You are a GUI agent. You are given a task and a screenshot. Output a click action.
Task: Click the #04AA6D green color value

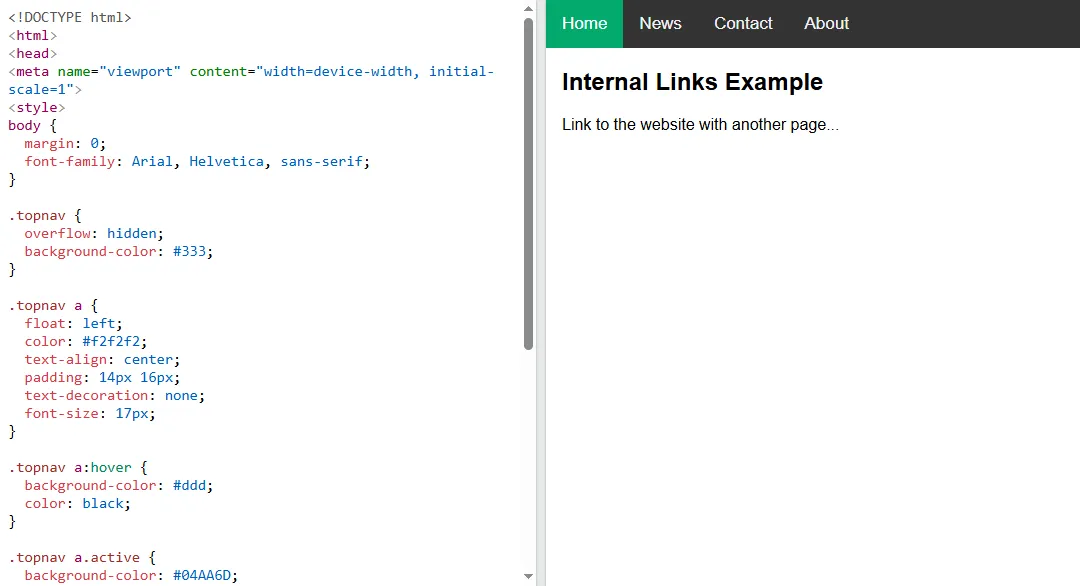click(204, 575)
